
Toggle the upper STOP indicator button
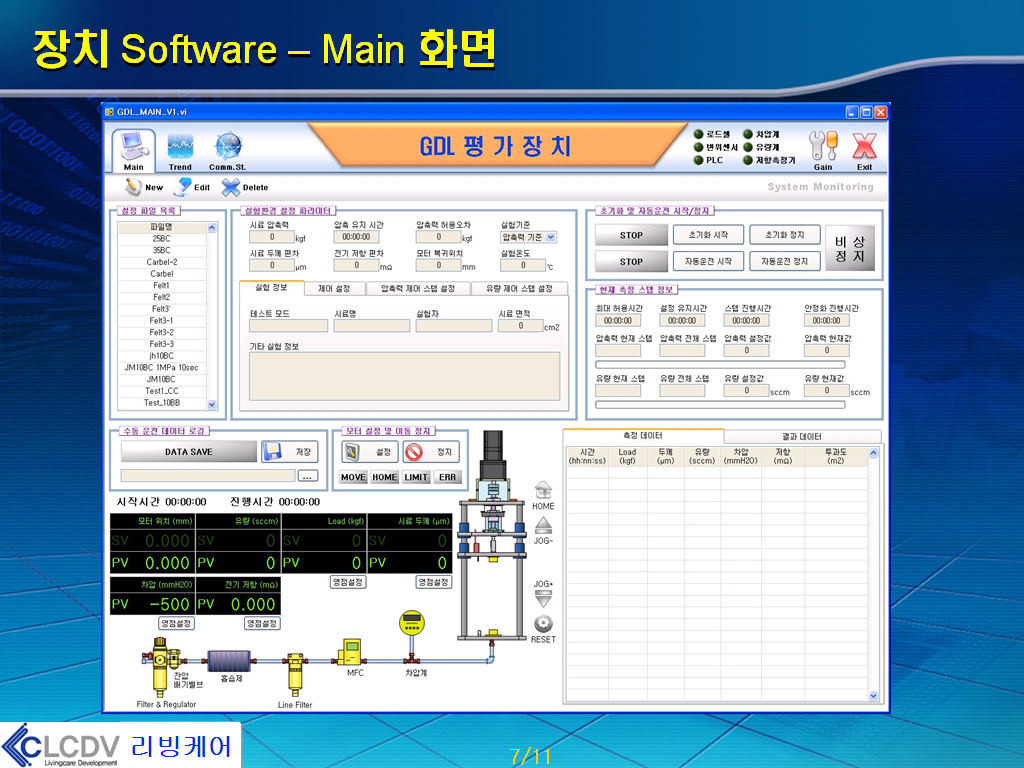click(631, 235)
